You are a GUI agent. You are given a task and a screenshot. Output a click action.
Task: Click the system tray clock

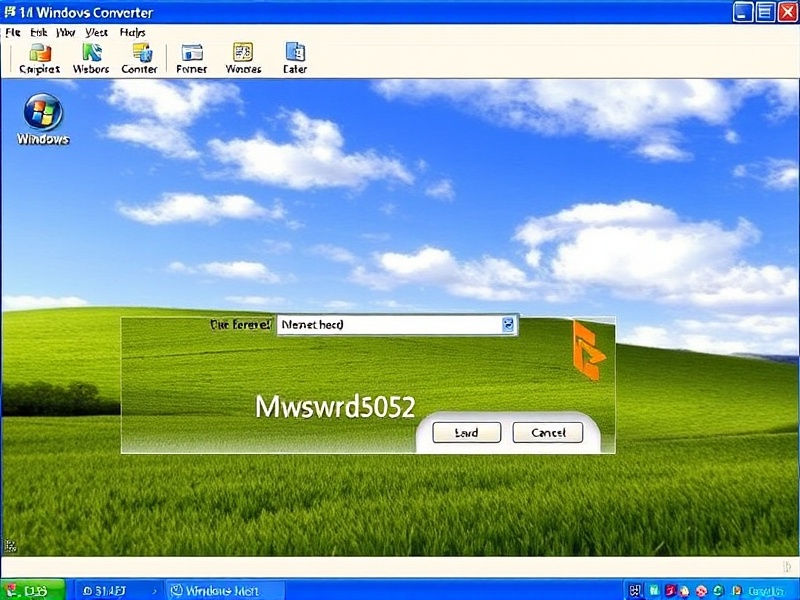pos(766,591)
